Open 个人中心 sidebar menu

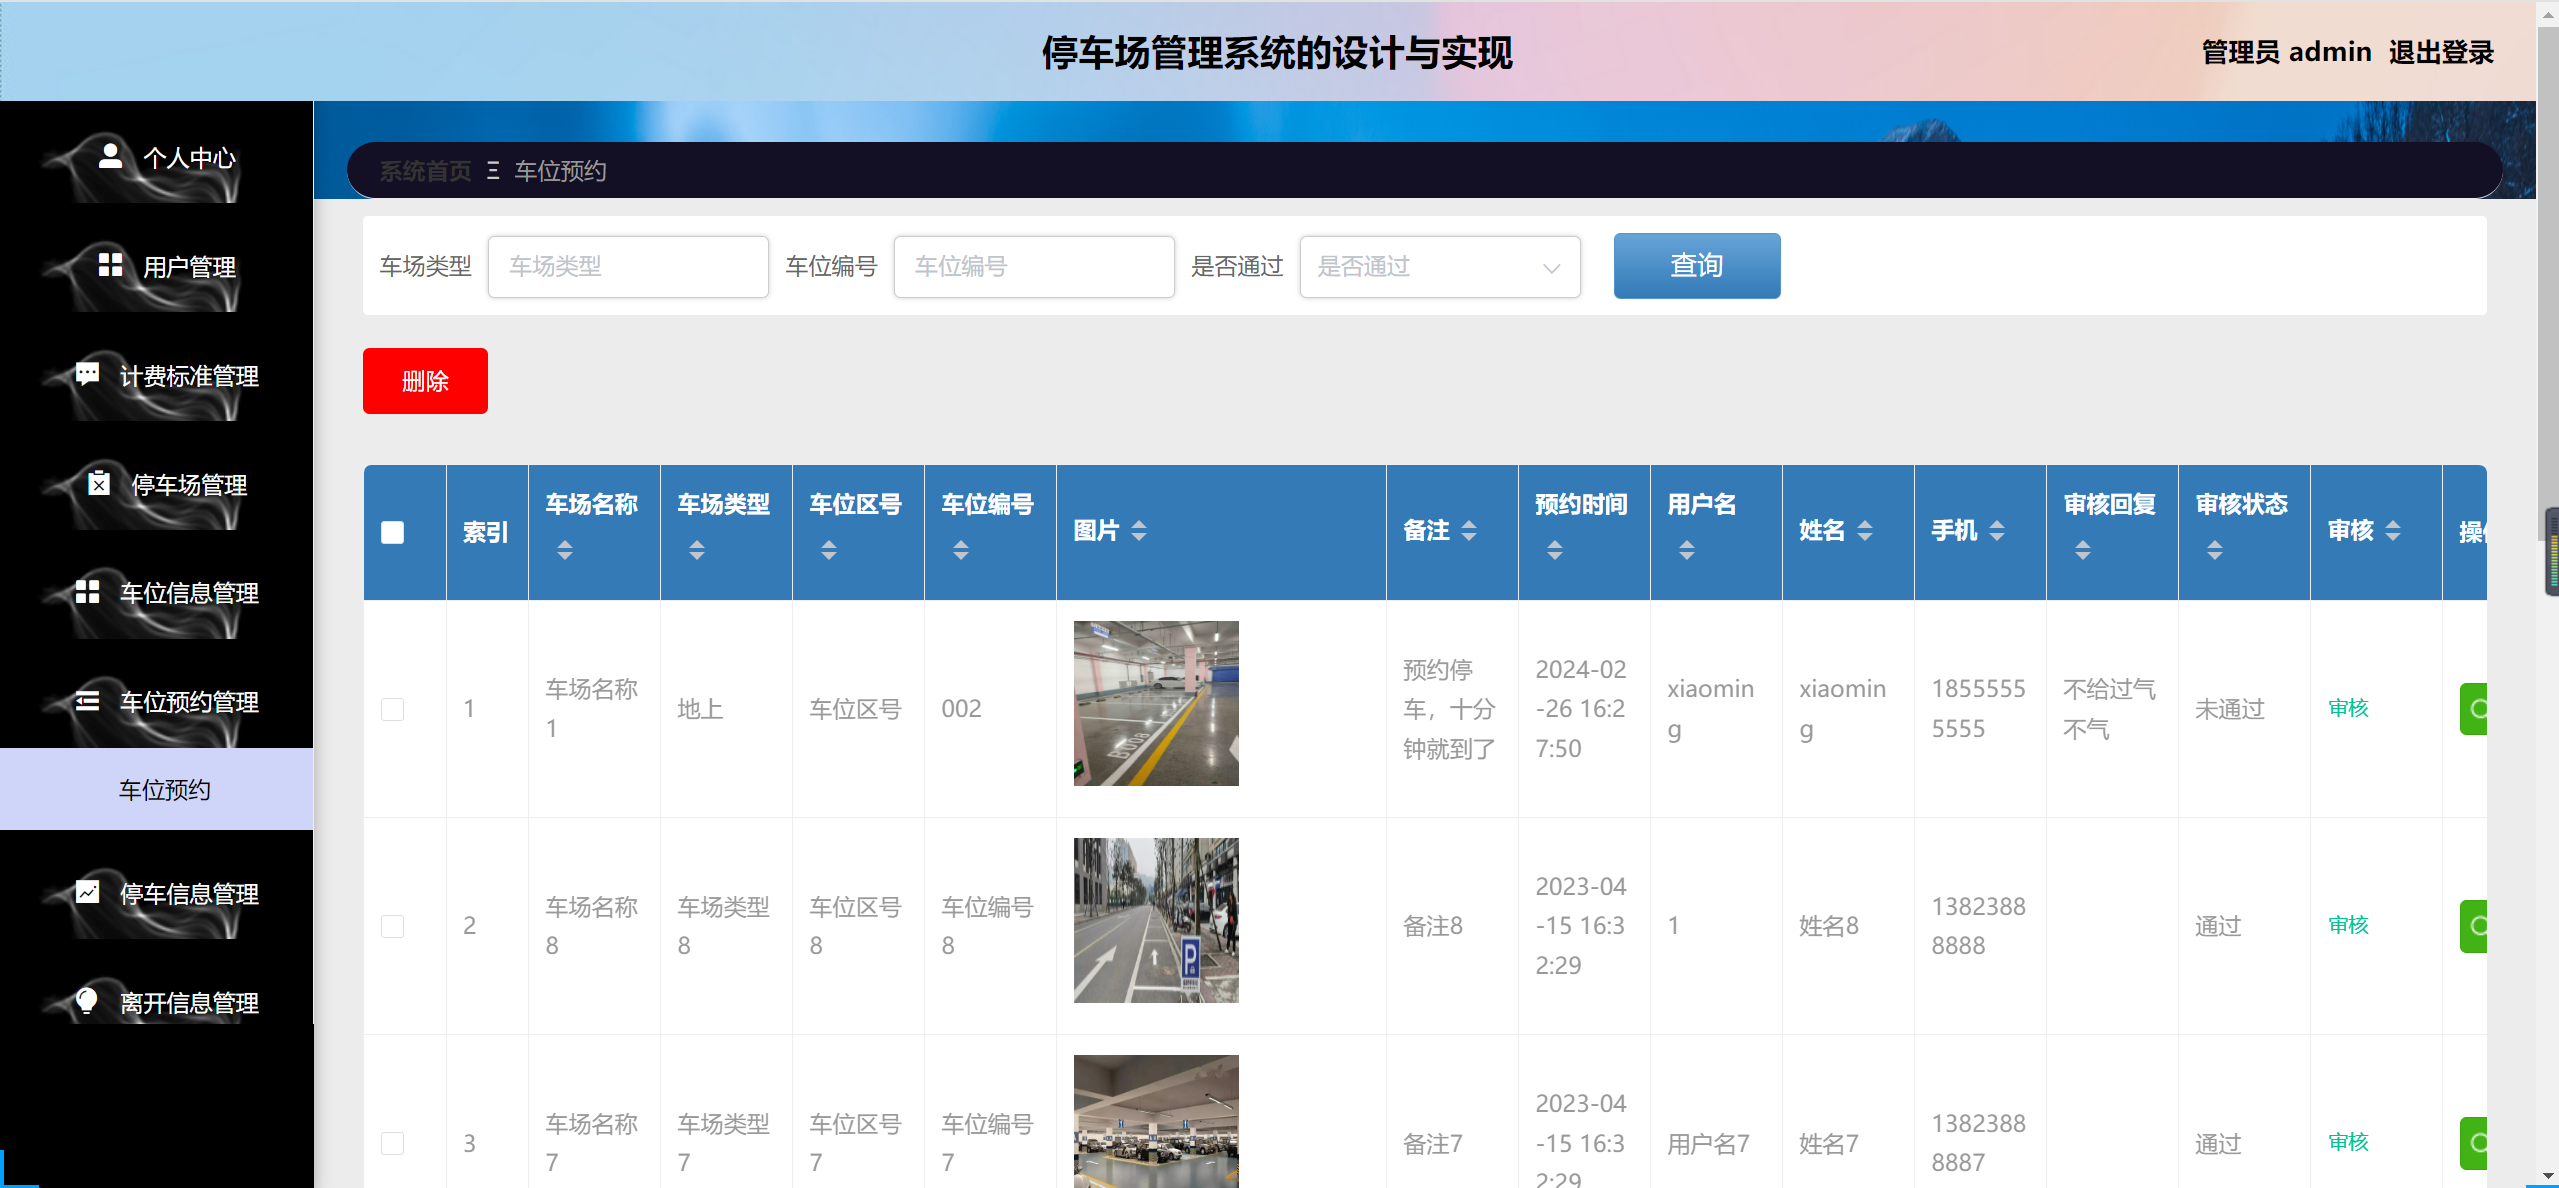coord(157,158)
